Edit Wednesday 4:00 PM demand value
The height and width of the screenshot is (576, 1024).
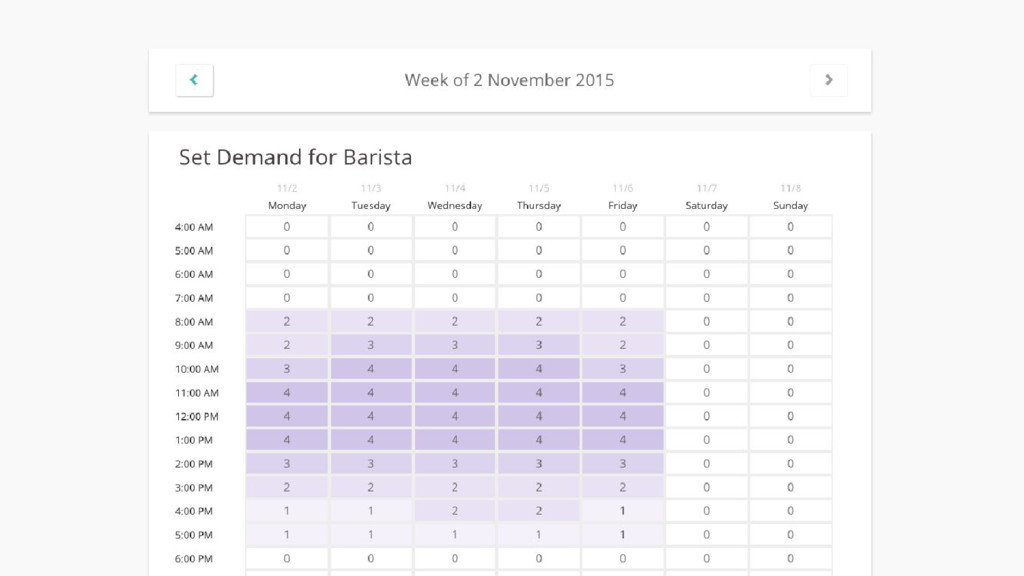coord(455,511)
